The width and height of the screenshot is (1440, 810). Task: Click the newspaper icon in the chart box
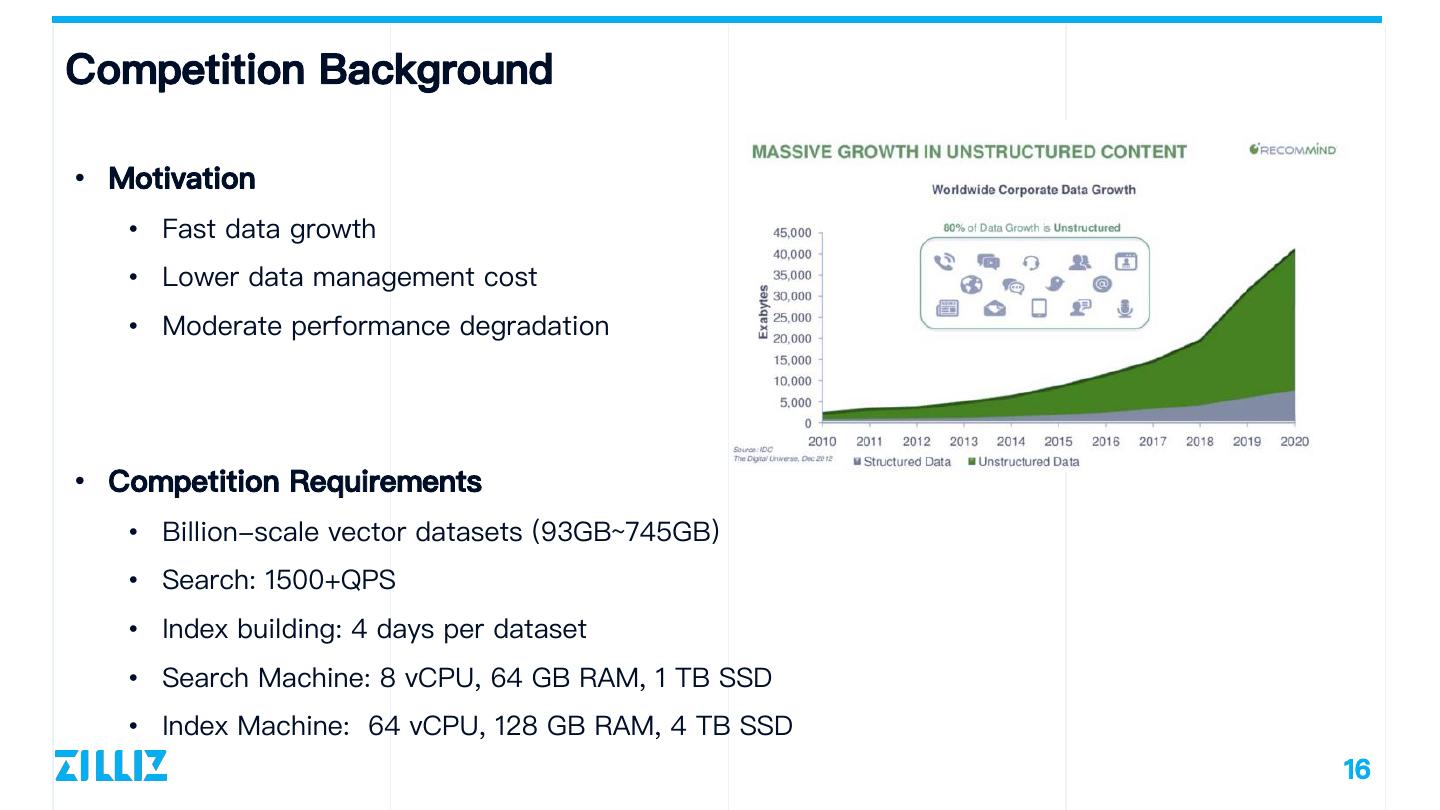tap(946, 308)
